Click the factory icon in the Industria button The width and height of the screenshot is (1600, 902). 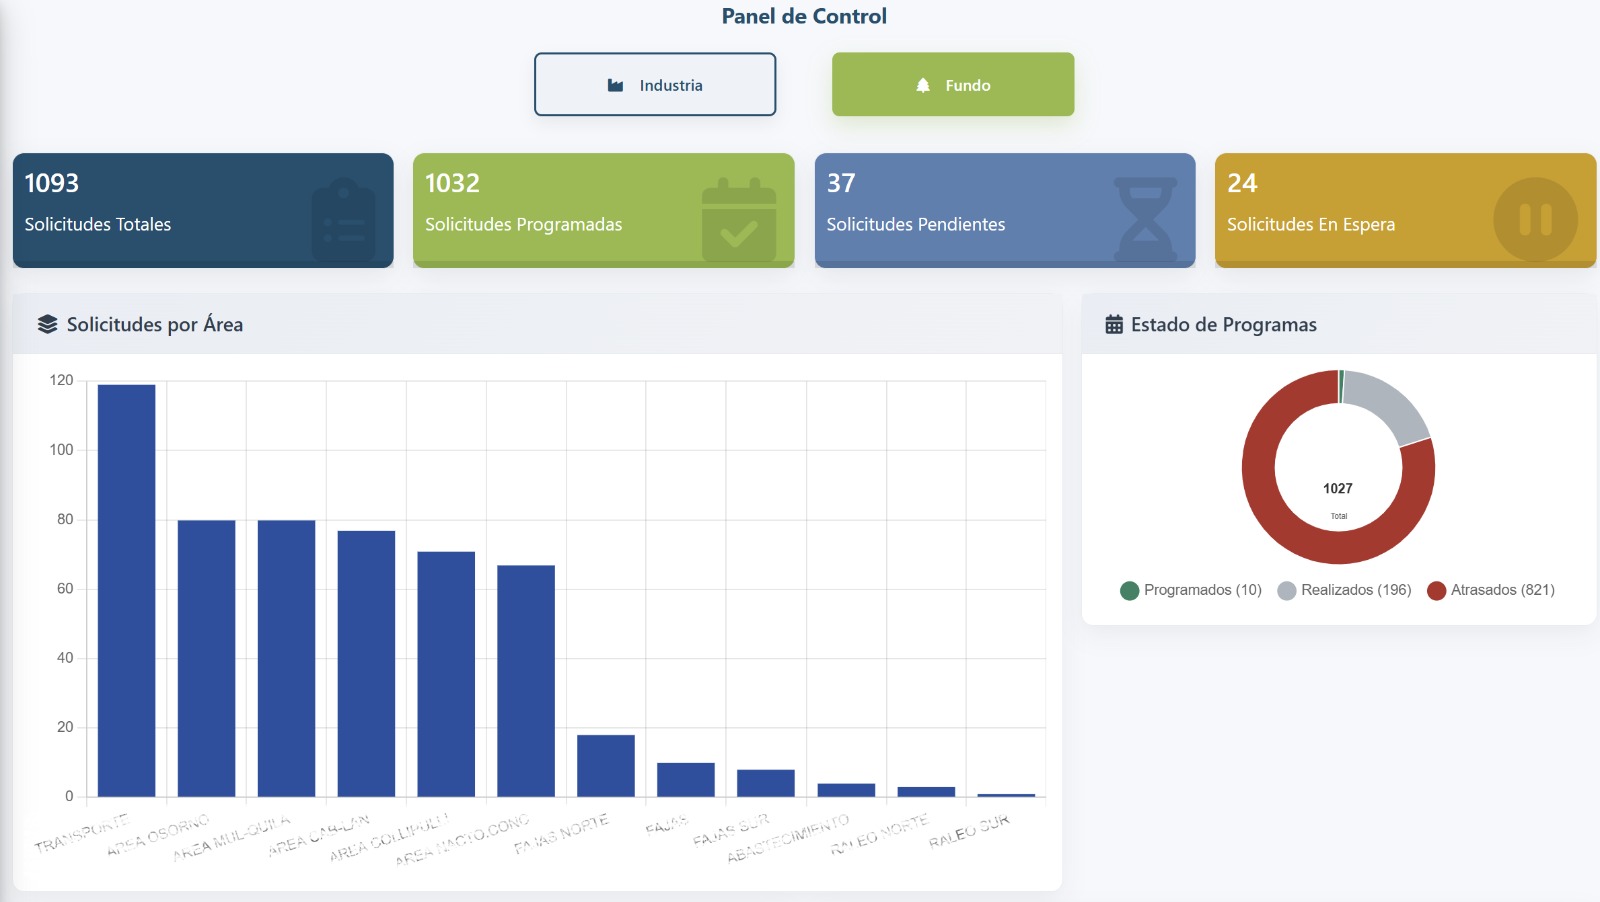[x=616, y=85]
